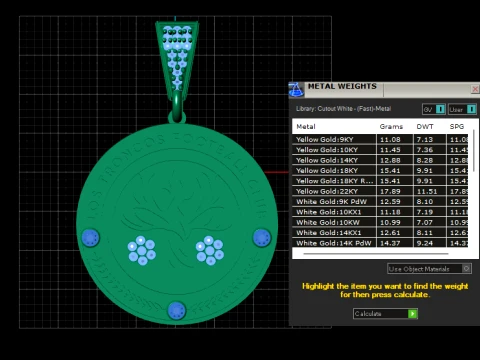Click the Calculate button
This screenshot has width=480, height=360.
(x=385, y=314)
